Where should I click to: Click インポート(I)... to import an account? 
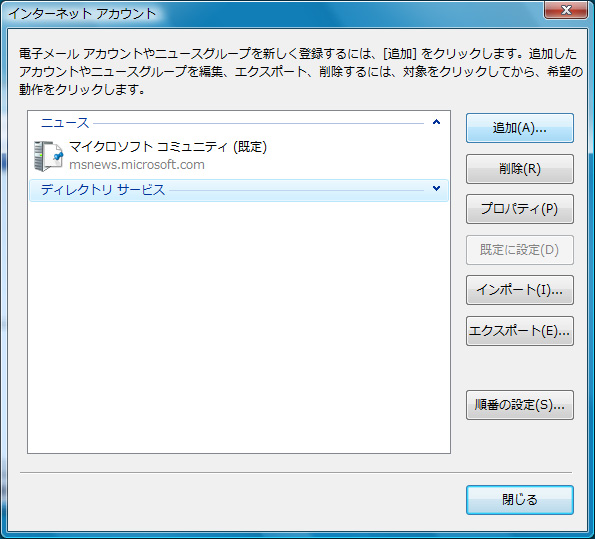(519, 290)
